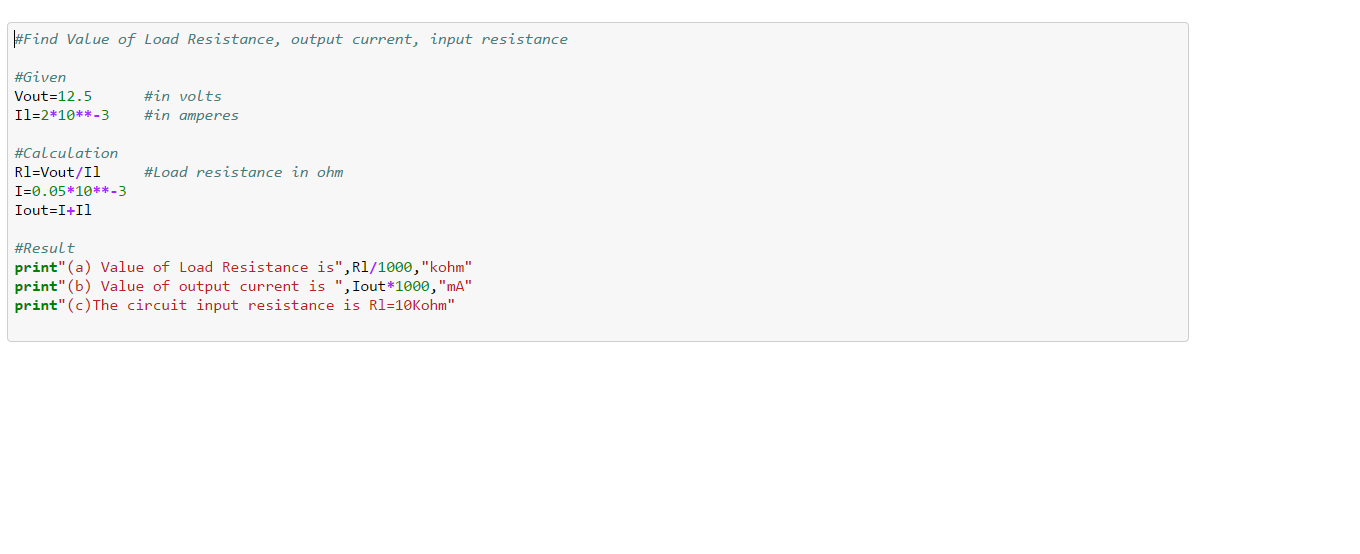Click the "kohm" string literal

446,268
